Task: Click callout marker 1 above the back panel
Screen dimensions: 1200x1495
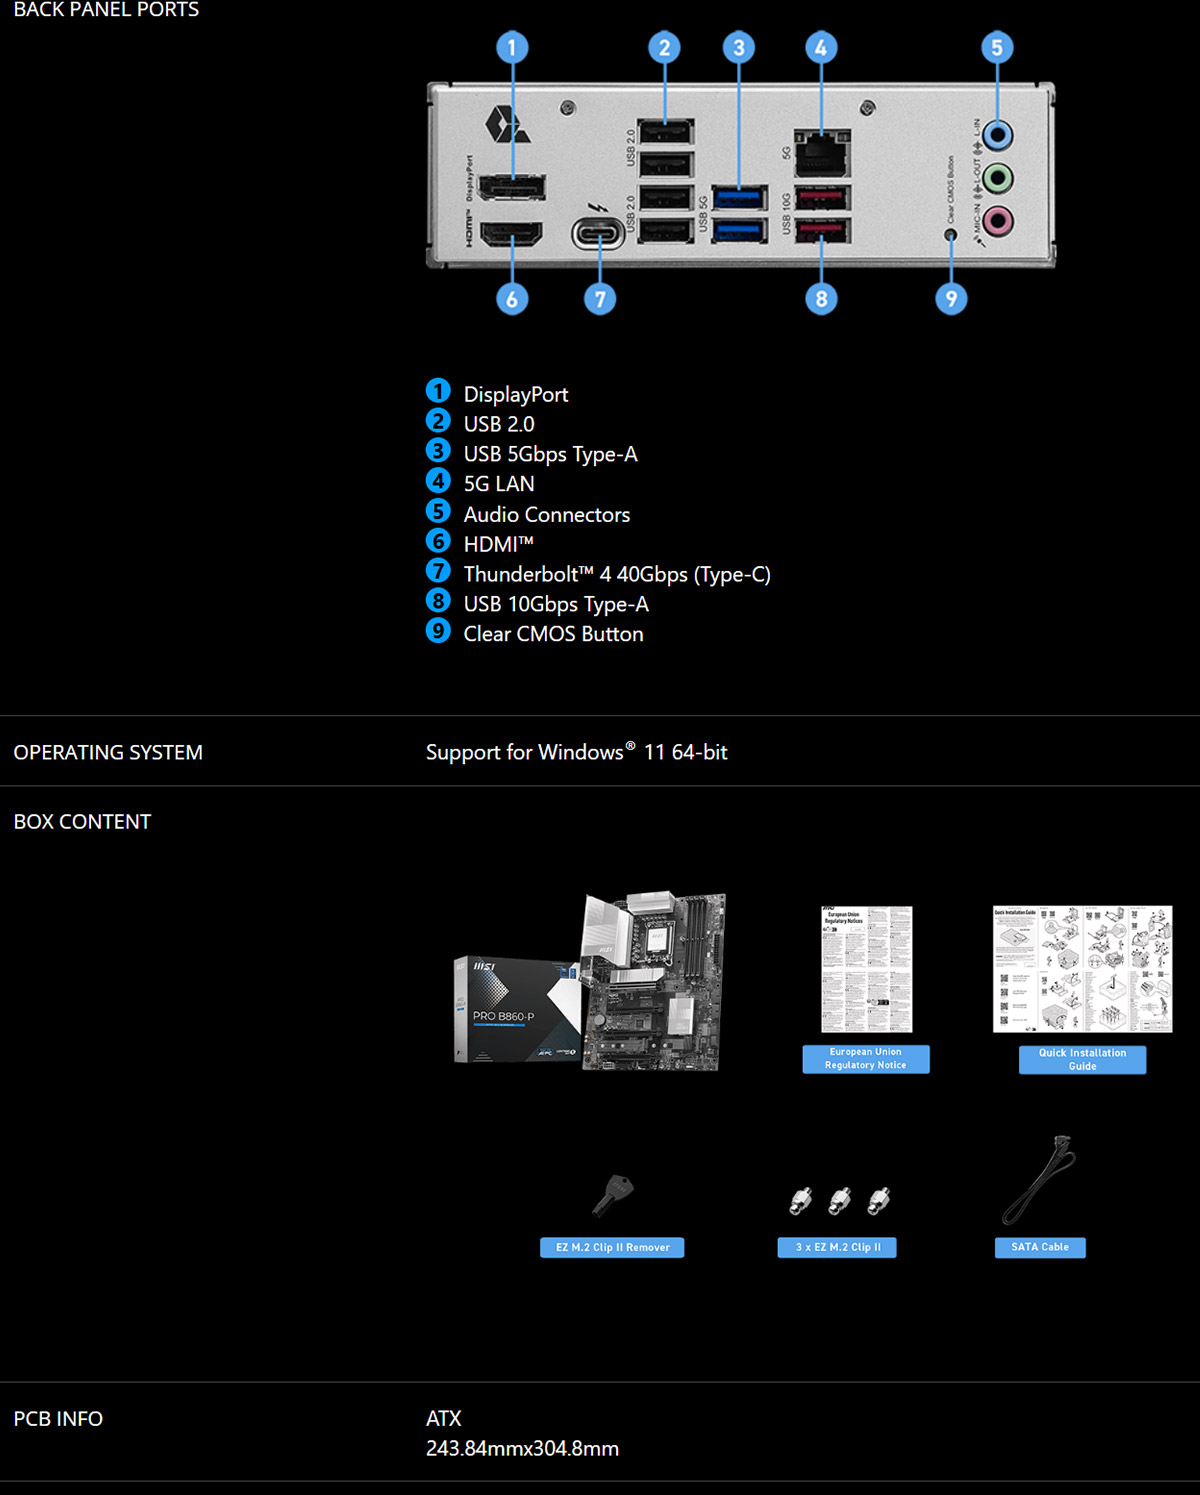Action: tap(512, 47)
